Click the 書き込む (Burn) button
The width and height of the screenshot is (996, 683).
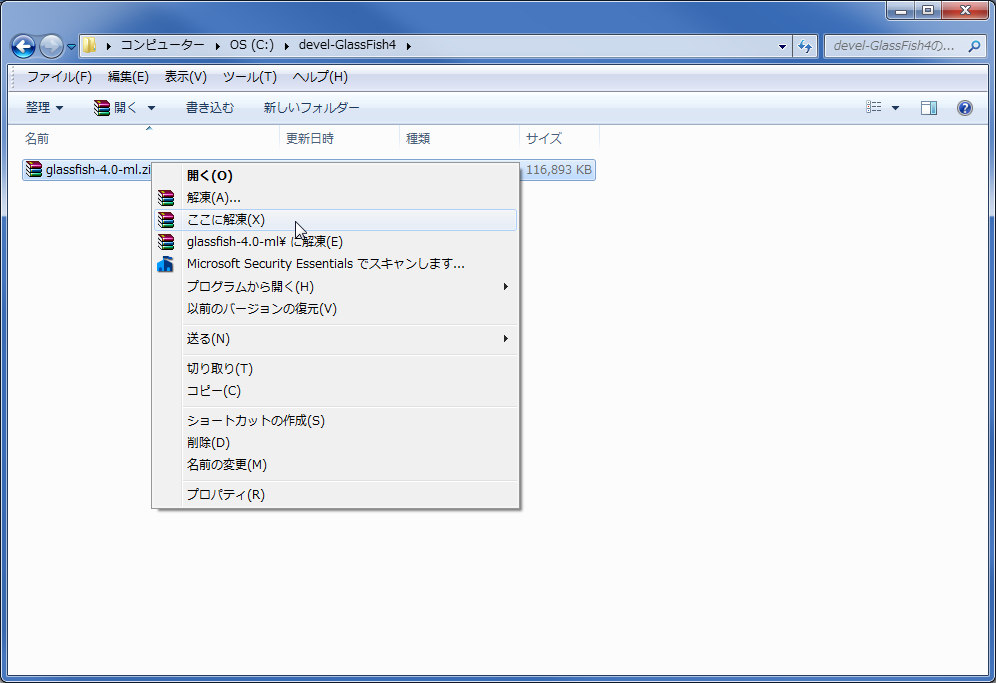coord(210,107)
